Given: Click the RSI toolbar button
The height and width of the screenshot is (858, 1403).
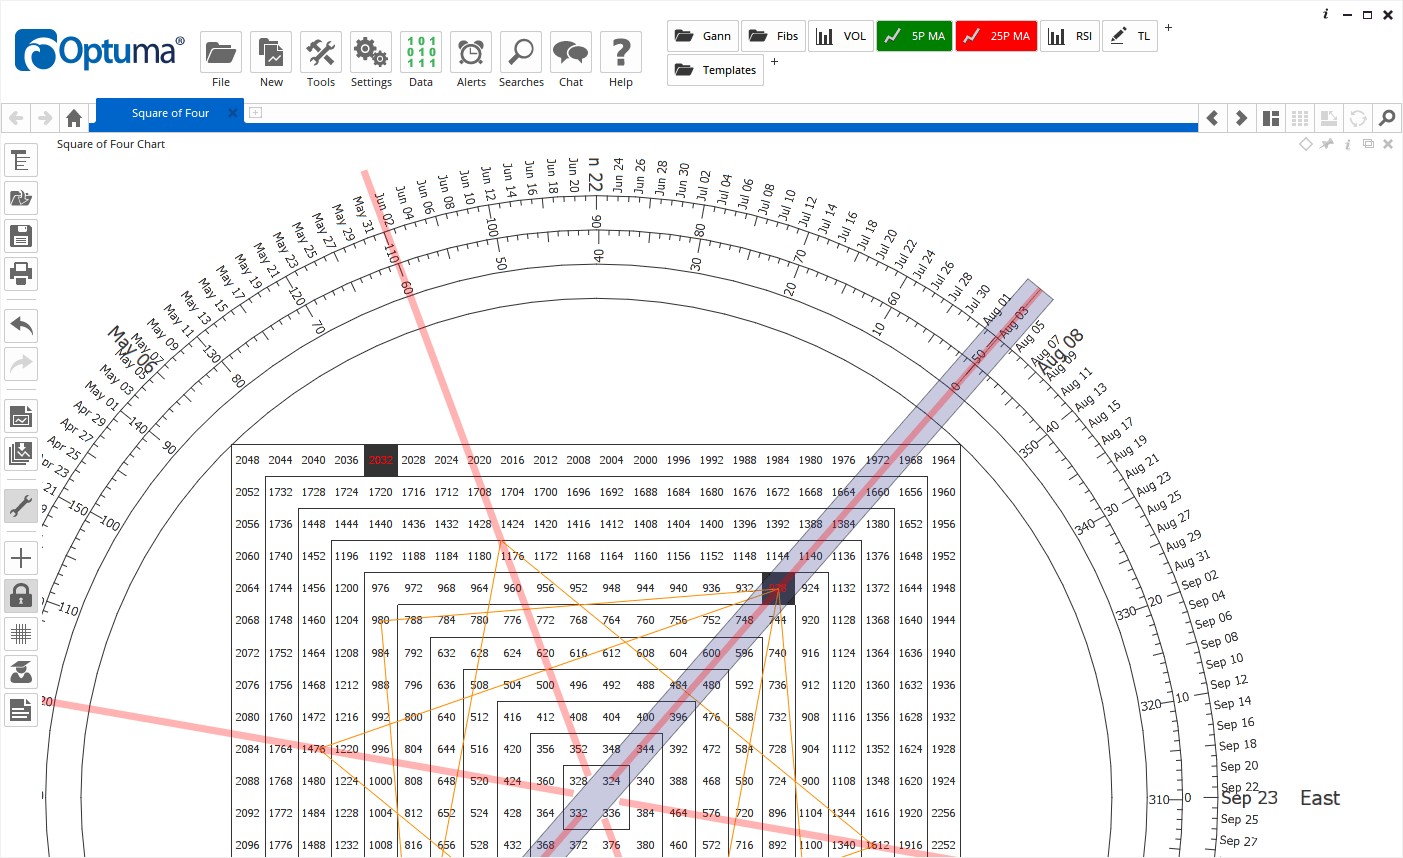Looking at the screenshot, I should pyautogui.click(x=1070, y=35).
